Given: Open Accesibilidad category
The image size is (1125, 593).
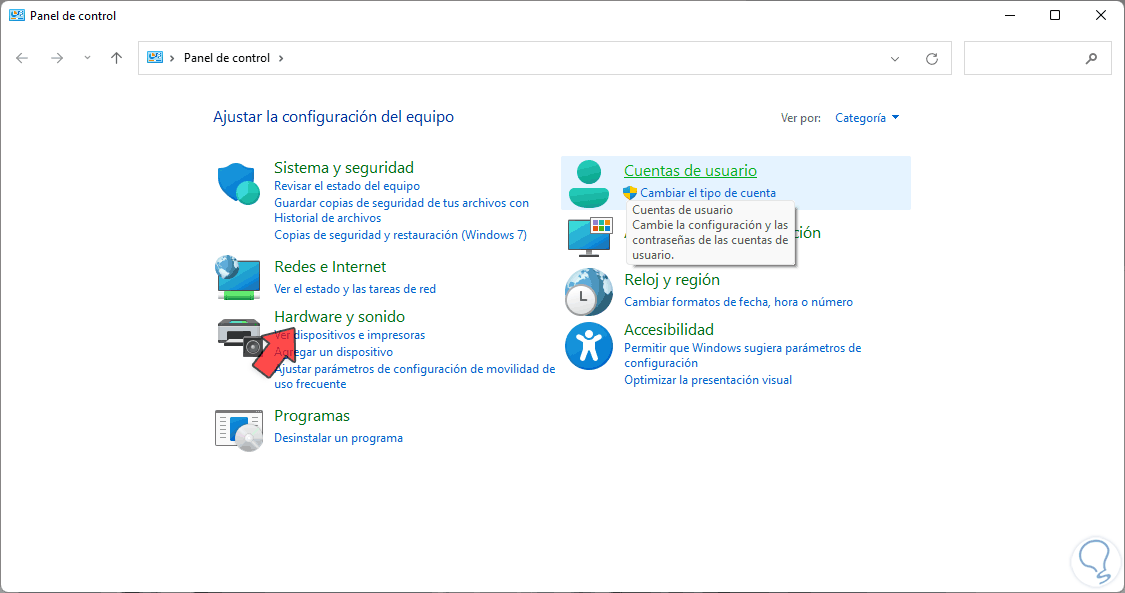Looking at the screenshot, I should 669,330.
